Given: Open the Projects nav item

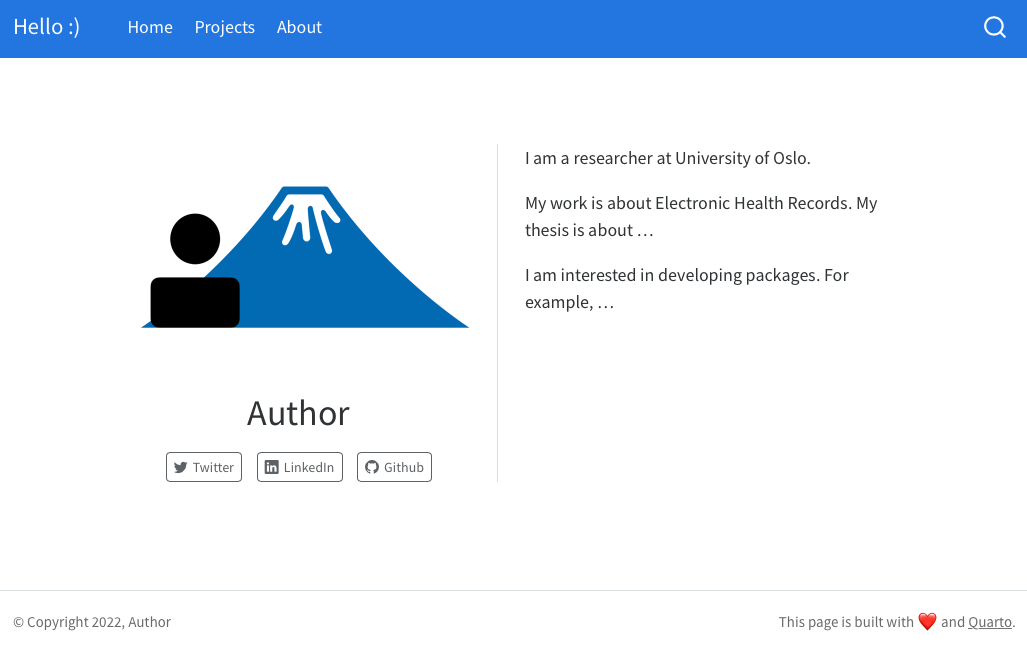Looking at the screenshot, I should 224,27.
